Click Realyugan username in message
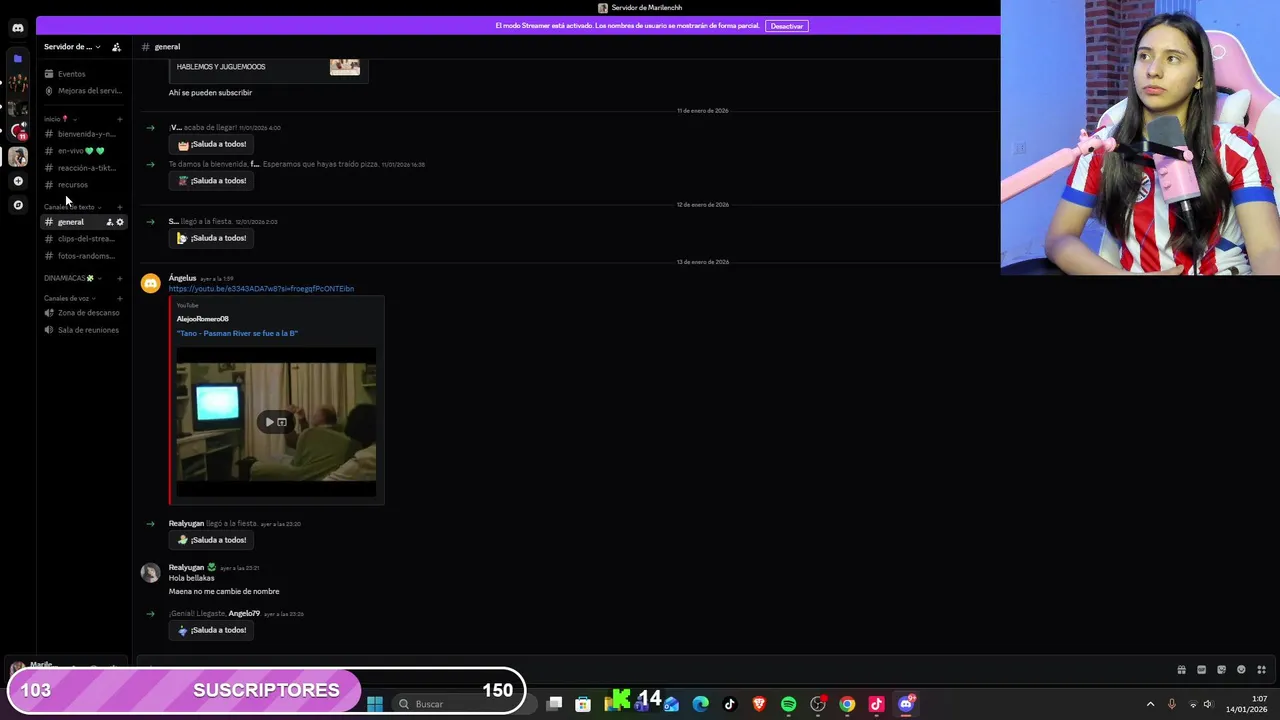The image size is (1280, 720). tap(186, 568)
